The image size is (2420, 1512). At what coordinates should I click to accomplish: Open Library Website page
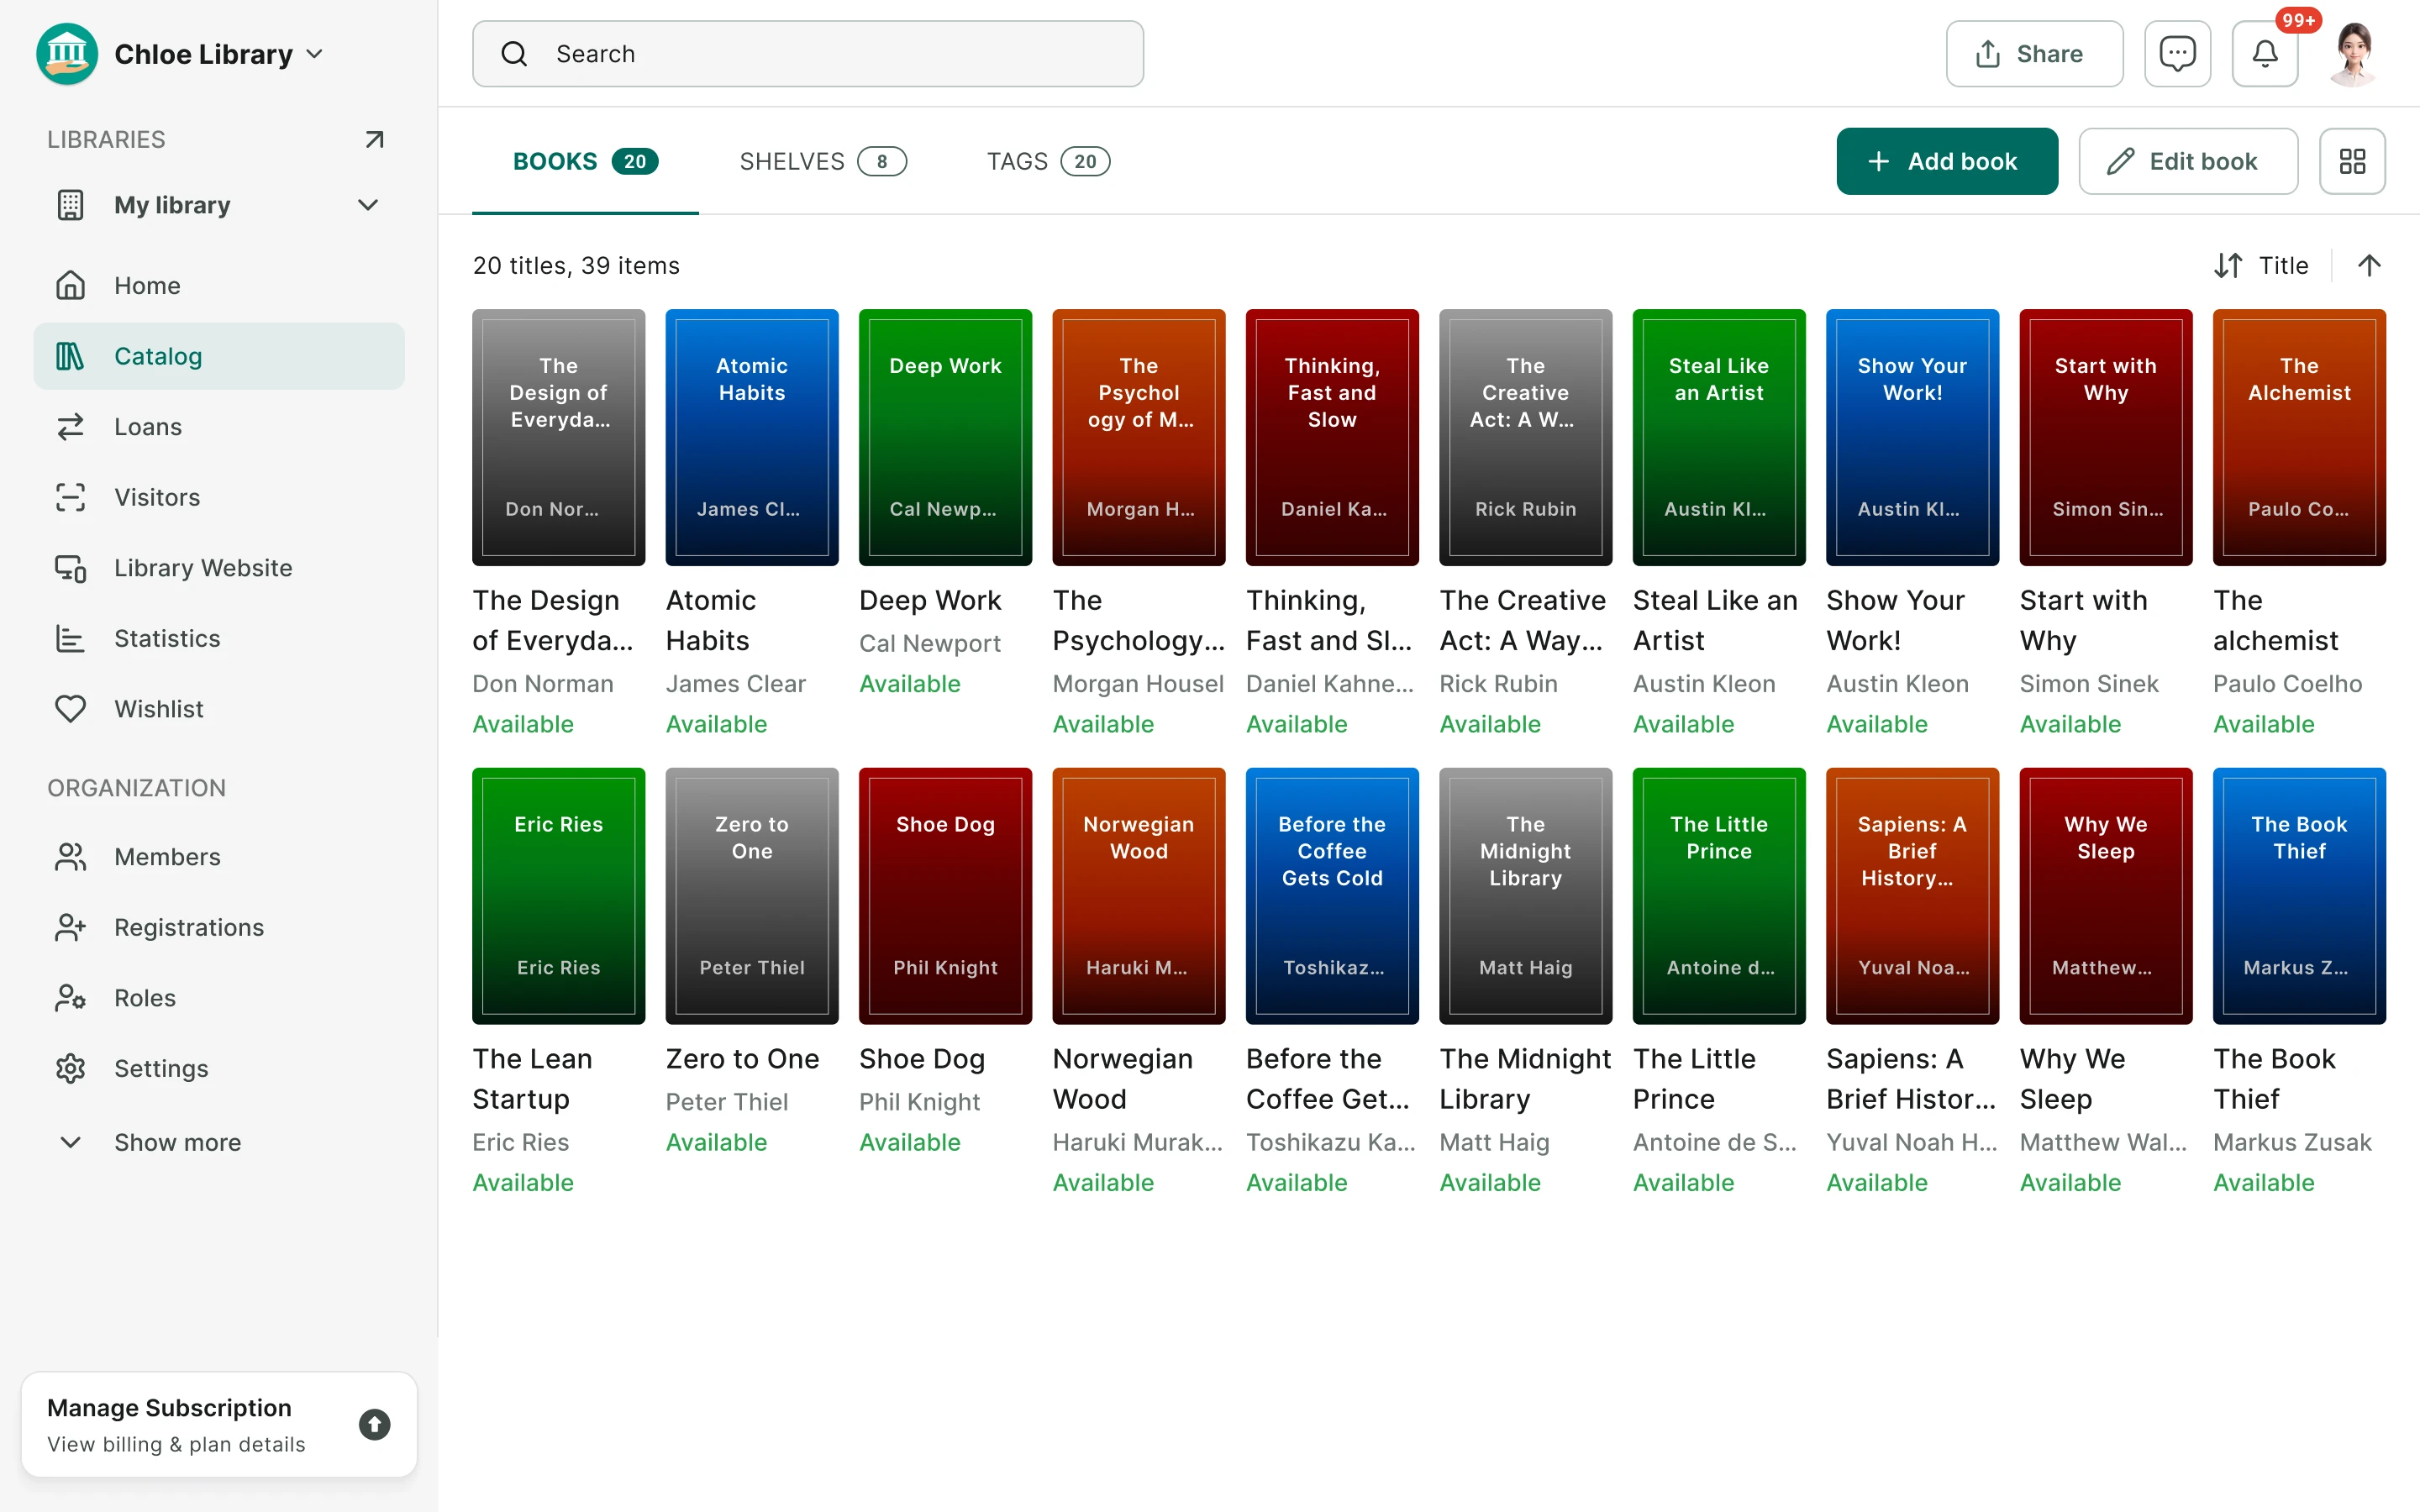click(219, 568)
